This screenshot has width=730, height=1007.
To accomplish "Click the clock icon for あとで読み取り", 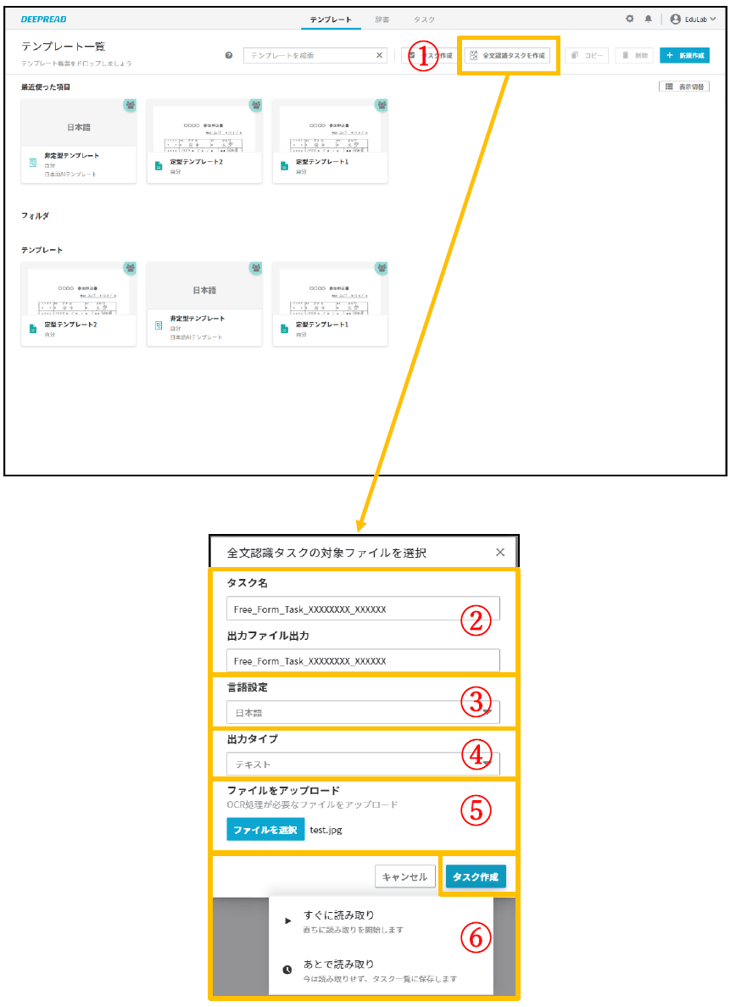I will (289, 969).
